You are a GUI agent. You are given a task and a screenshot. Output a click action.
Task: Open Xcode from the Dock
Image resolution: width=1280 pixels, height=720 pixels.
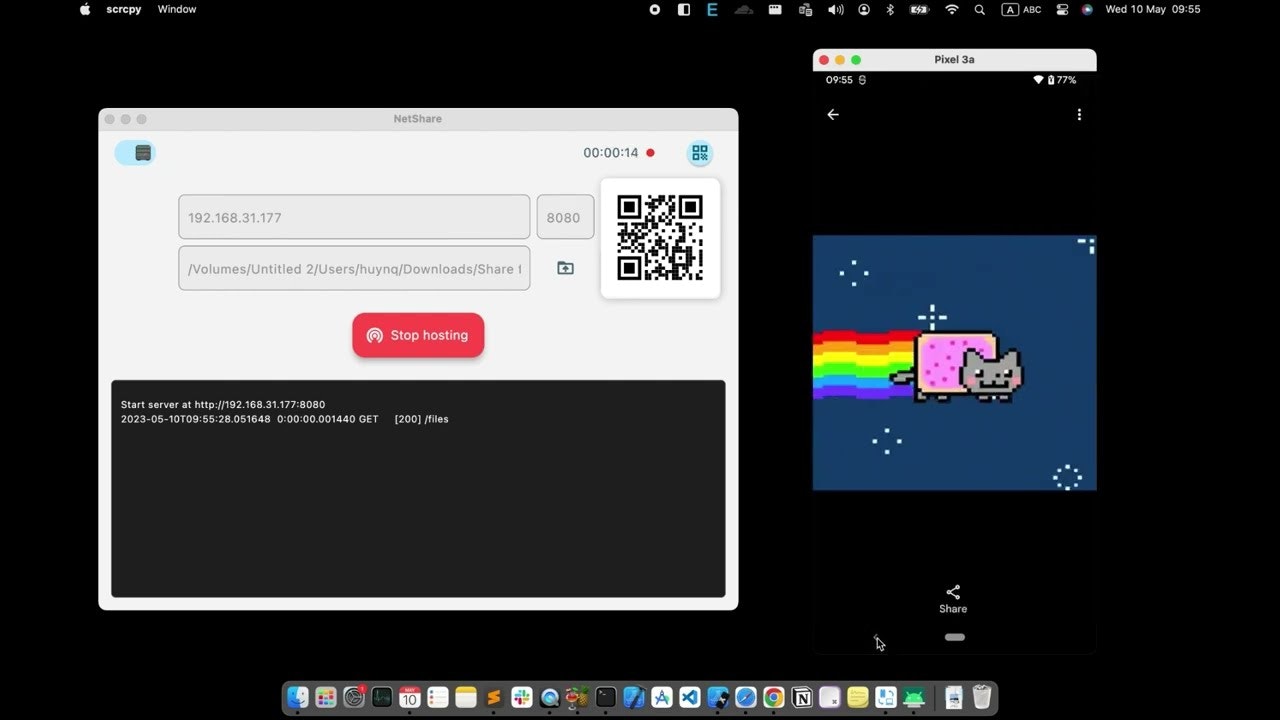point(634,698)
